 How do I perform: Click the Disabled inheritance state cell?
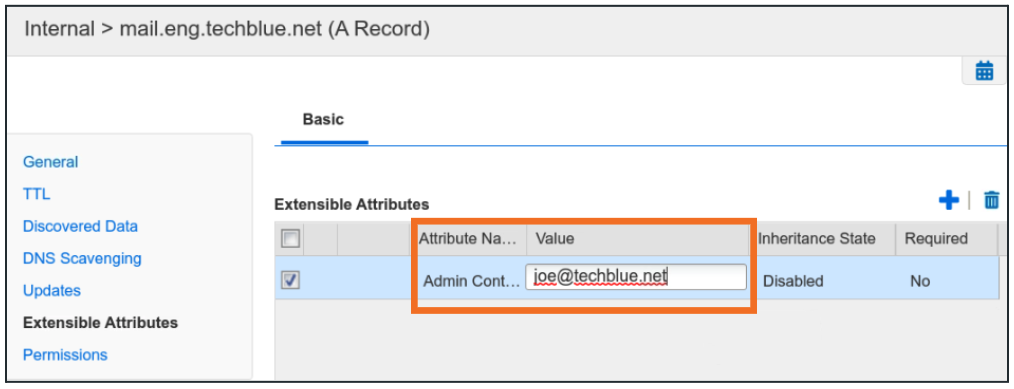[793, 281]
